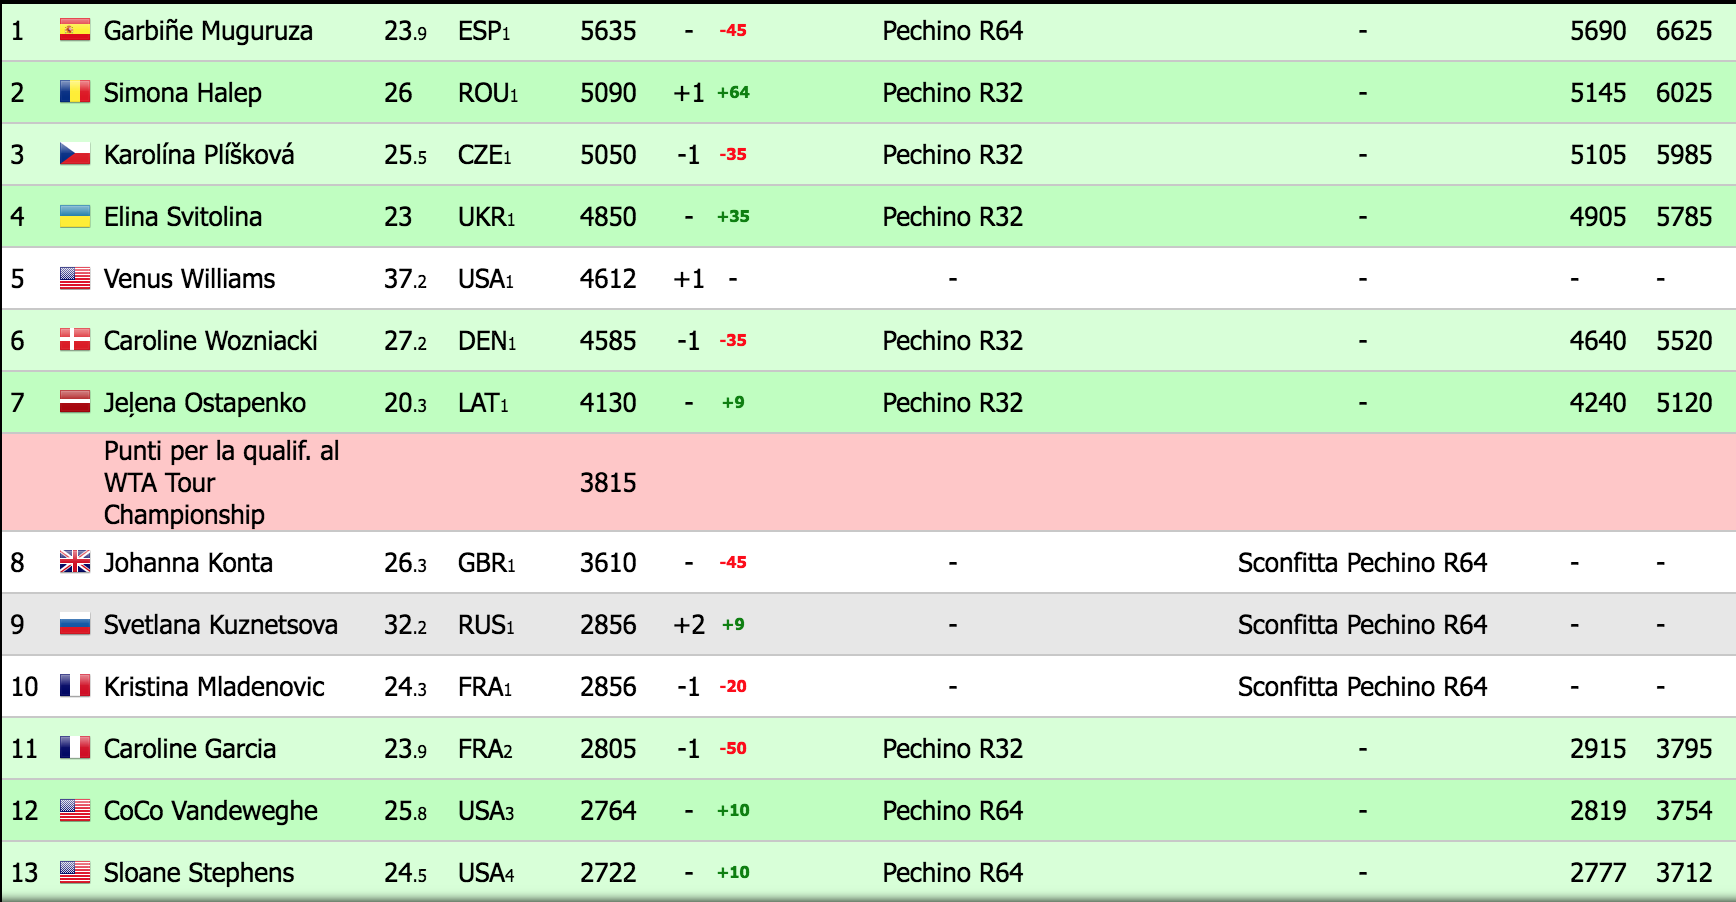The height and width of the screenshot is (902, 1736).
Task: Click CoCo Vandeweghe player name
Action: [x=211, y=811]
